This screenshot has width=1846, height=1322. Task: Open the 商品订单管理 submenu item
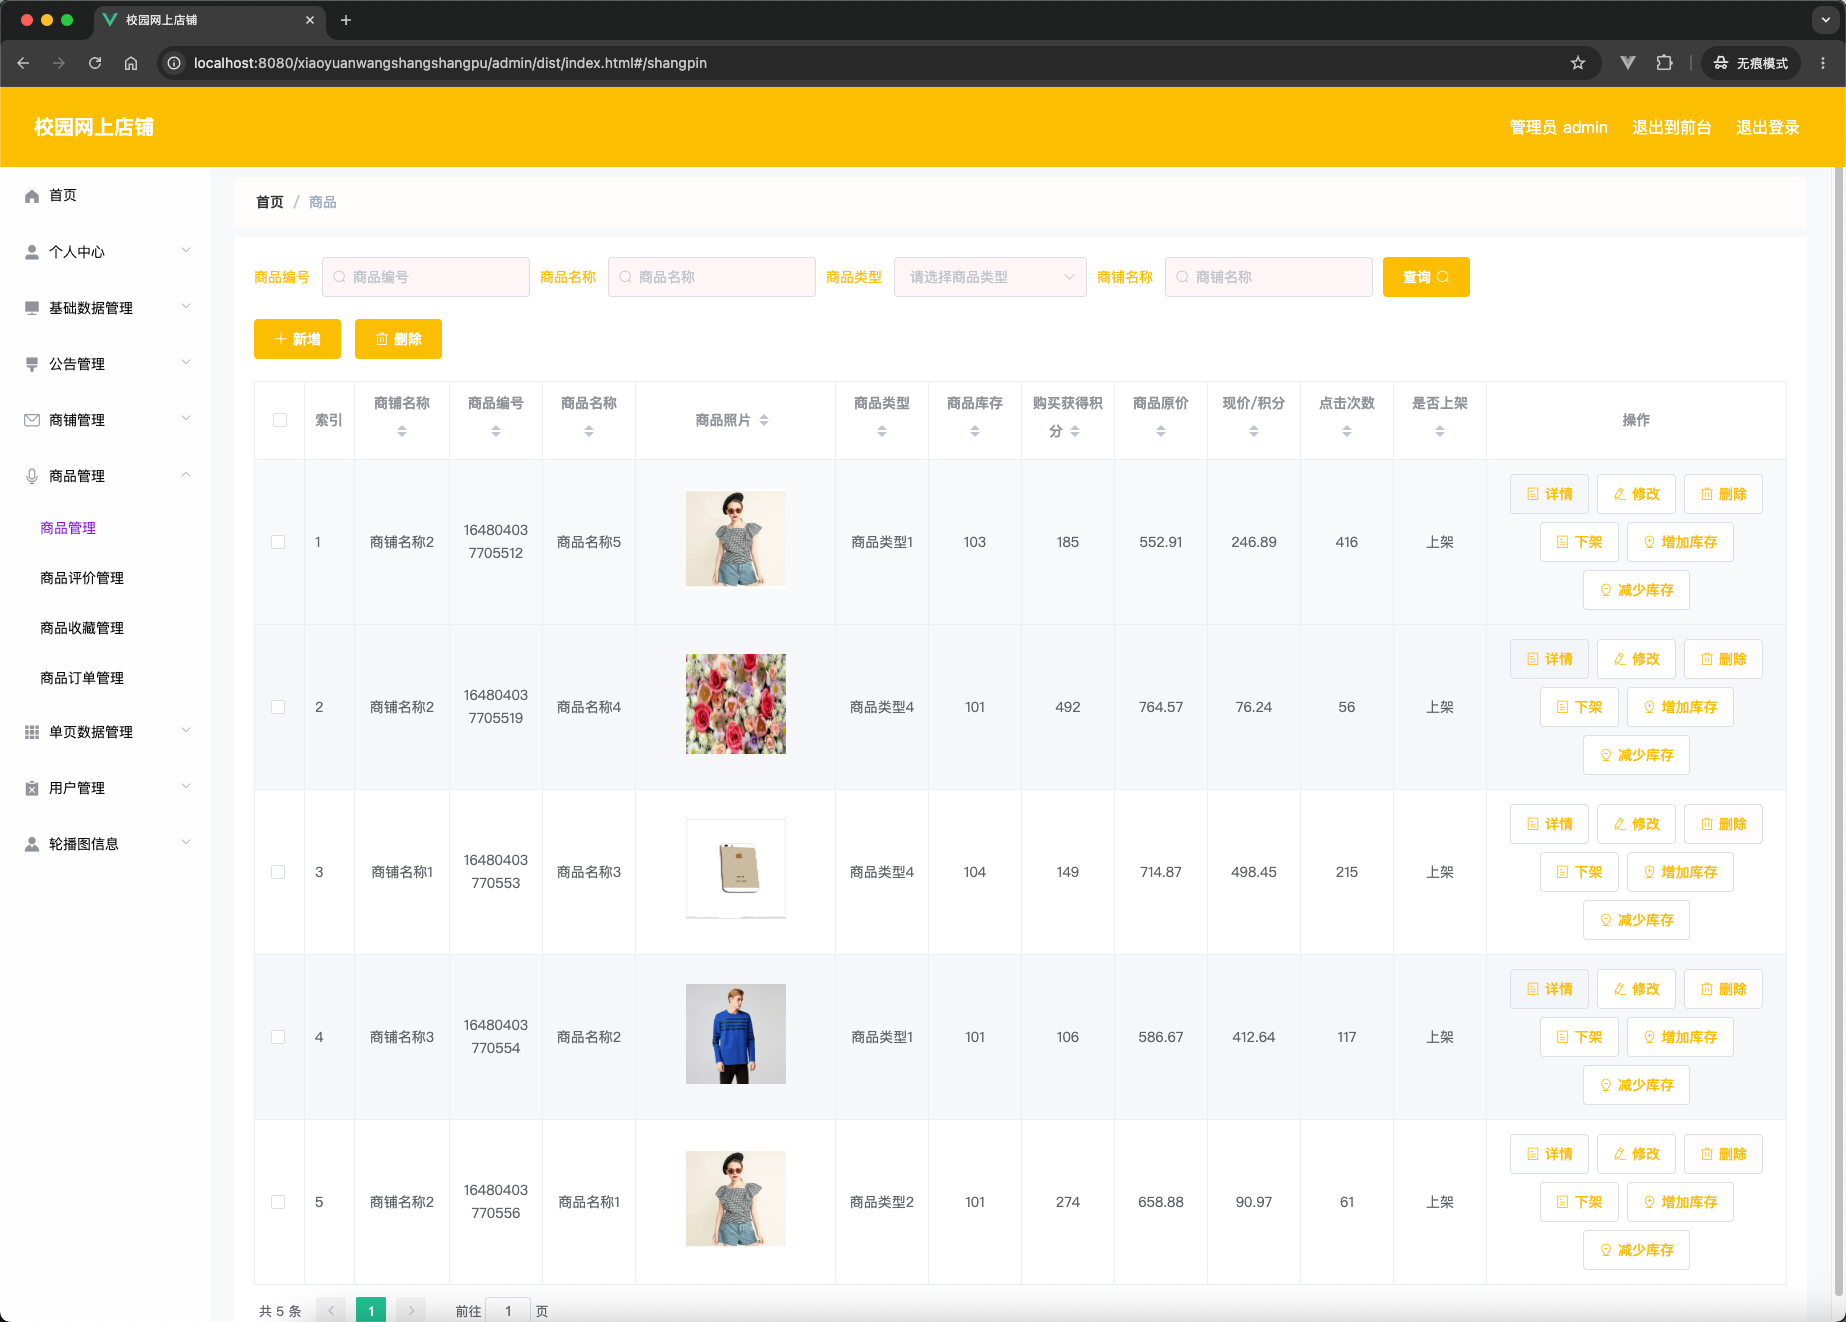[82, 678]
